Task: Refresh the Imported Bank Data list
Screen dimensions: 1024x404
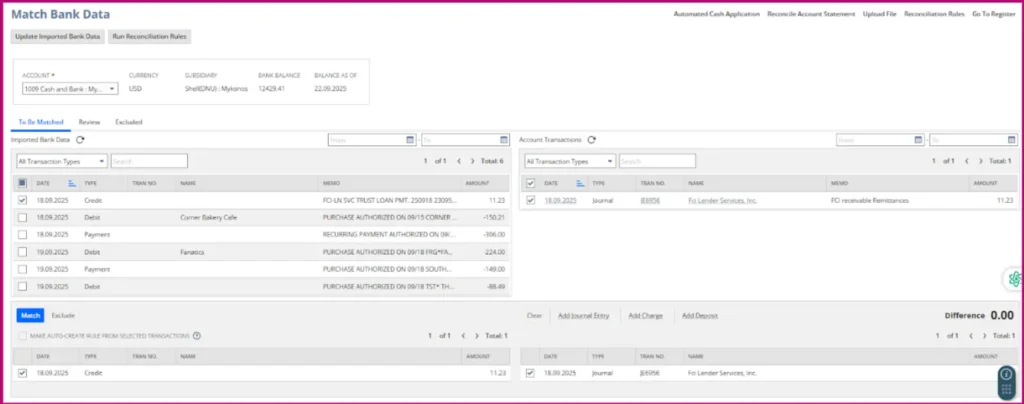Action: point(80,140)
